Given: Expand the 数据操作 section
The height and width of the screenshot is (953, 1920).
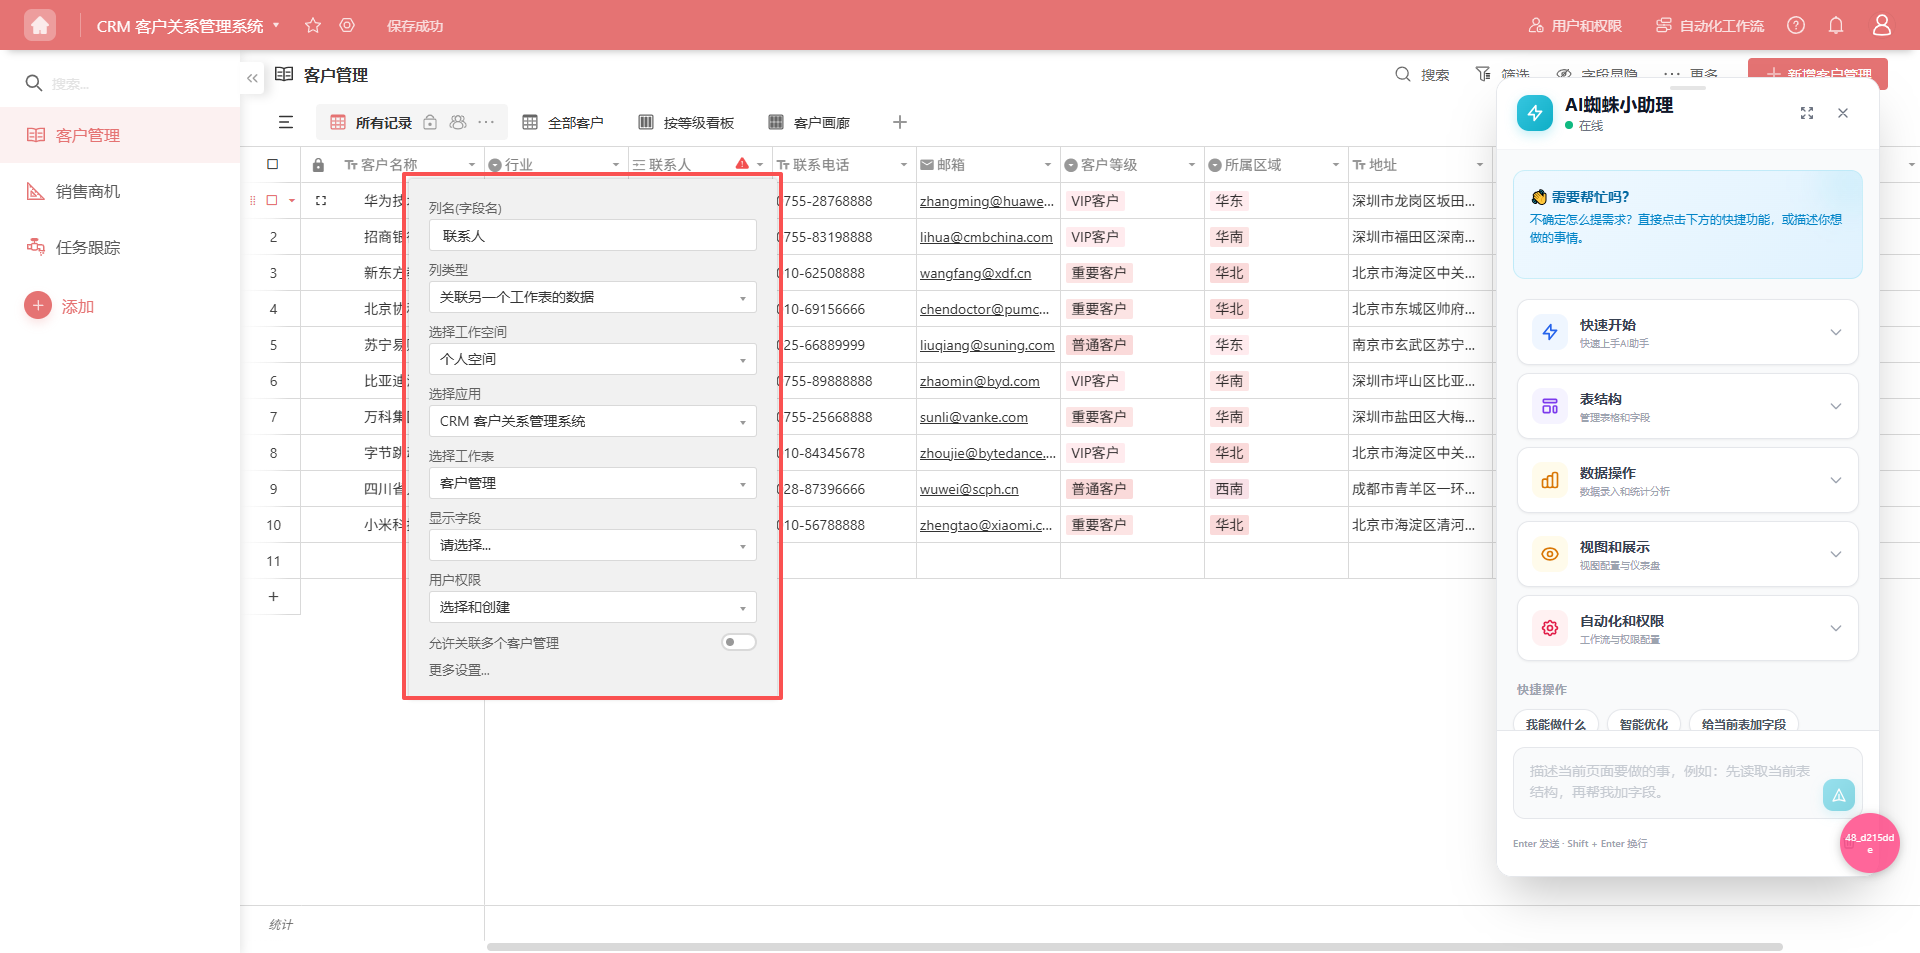Looking at the screenshot, I should (1688, 480).
